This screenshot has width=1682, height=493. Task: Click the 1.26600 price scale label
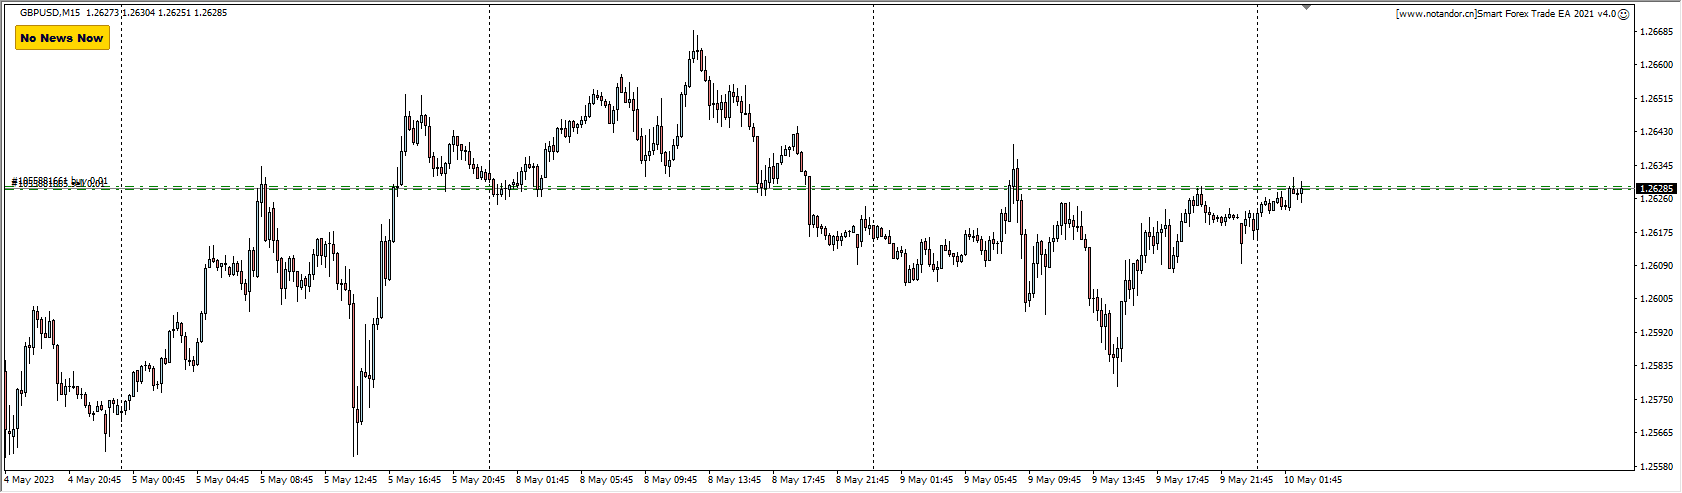pos(1658,65)
